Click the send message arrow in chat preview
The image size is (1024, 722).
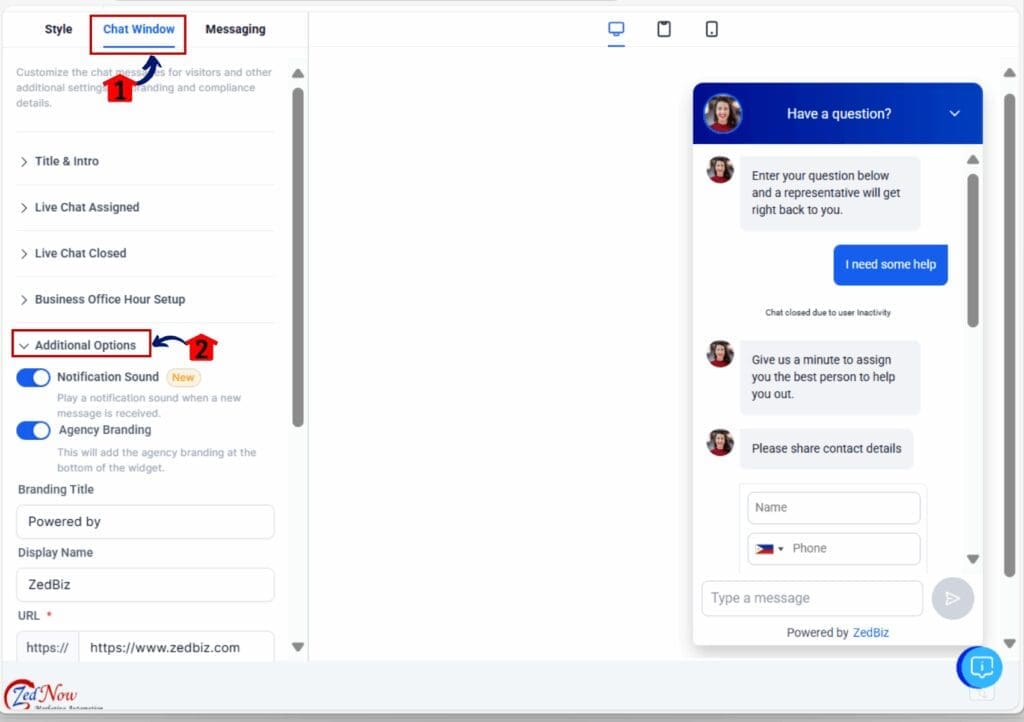pos(952,598)
